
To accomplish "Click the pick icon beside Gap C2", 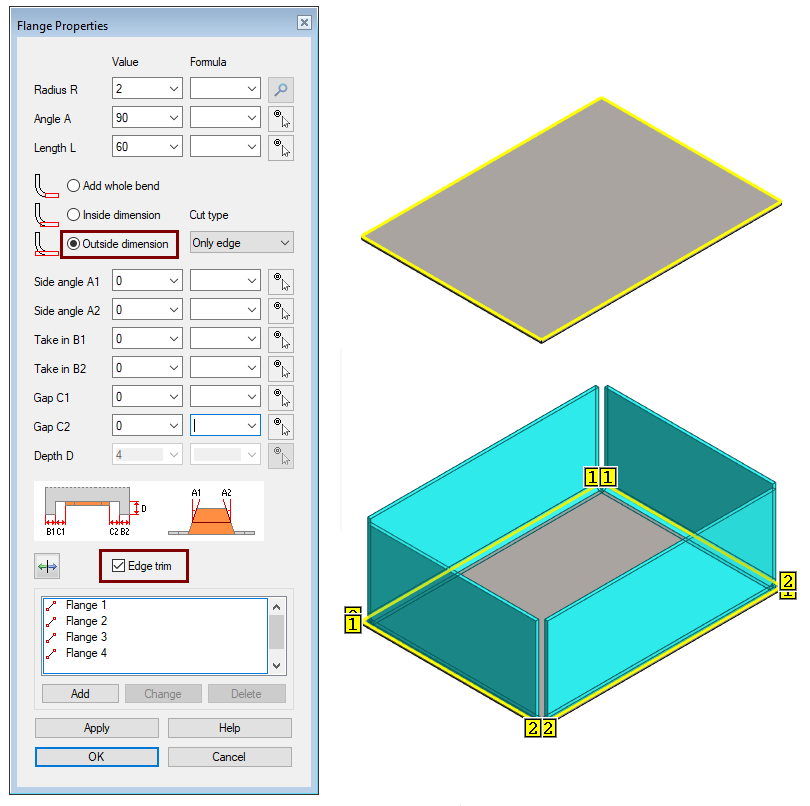I will click(x=281, y=427).
